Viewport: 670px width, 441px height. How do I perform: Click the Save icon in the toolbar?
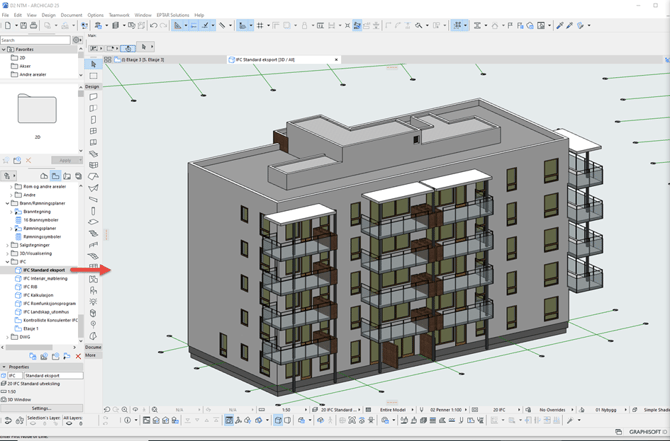coord(24,26)
